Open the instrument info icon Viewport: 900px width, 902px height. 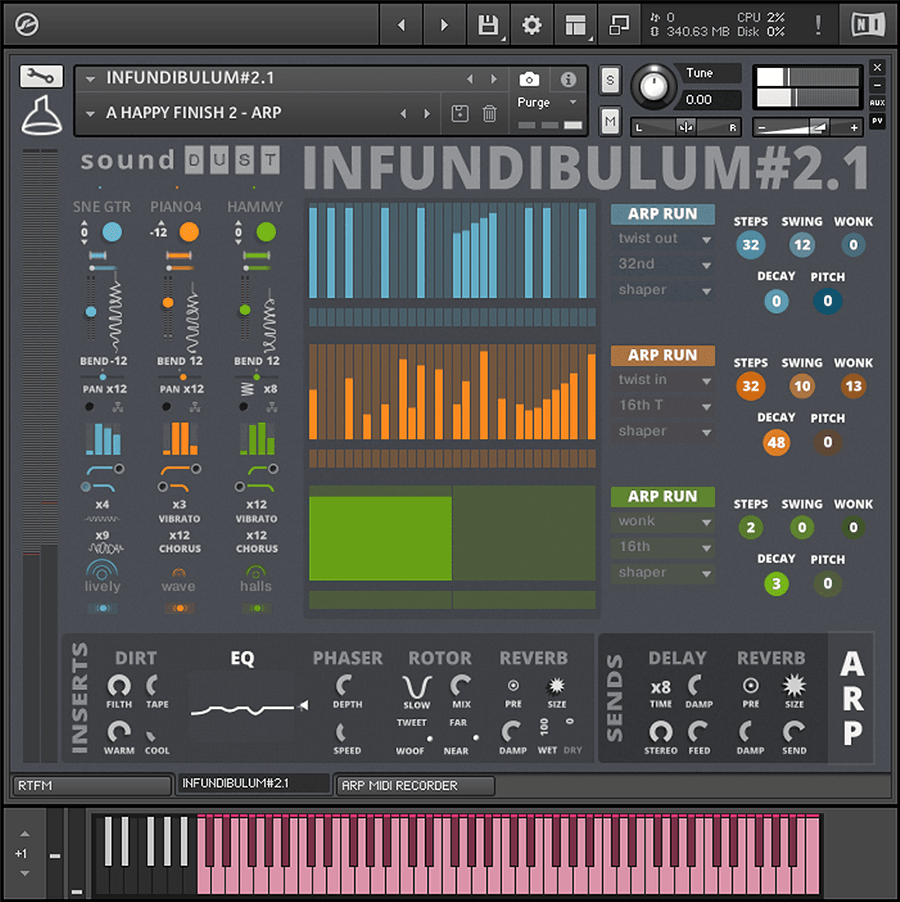click(568, 79)
